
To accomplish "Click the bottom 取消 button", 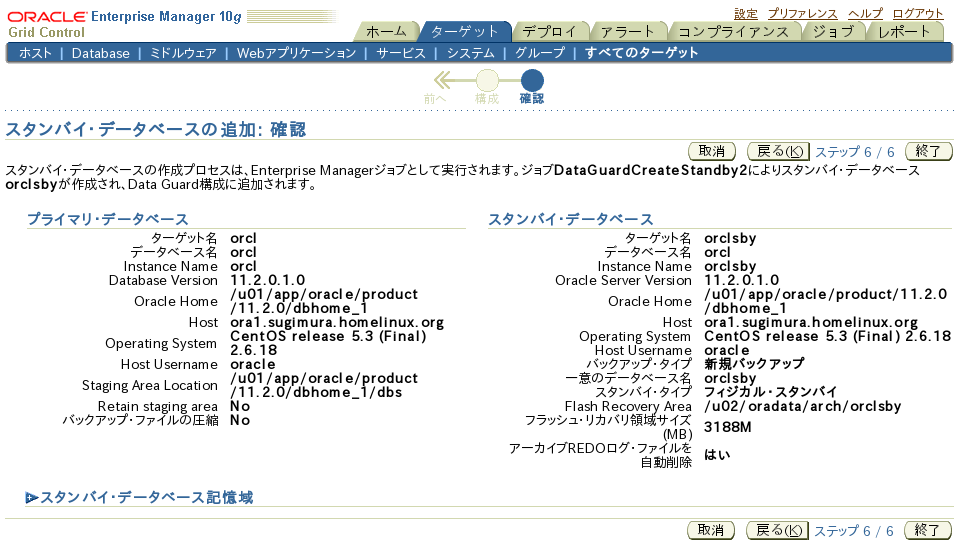I will [x=711, y=530].
